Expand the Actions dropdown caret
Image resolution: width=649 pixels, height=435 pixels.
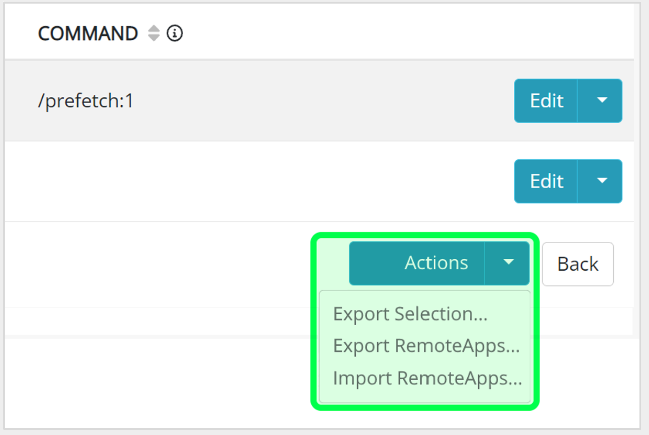coord(508,263)
